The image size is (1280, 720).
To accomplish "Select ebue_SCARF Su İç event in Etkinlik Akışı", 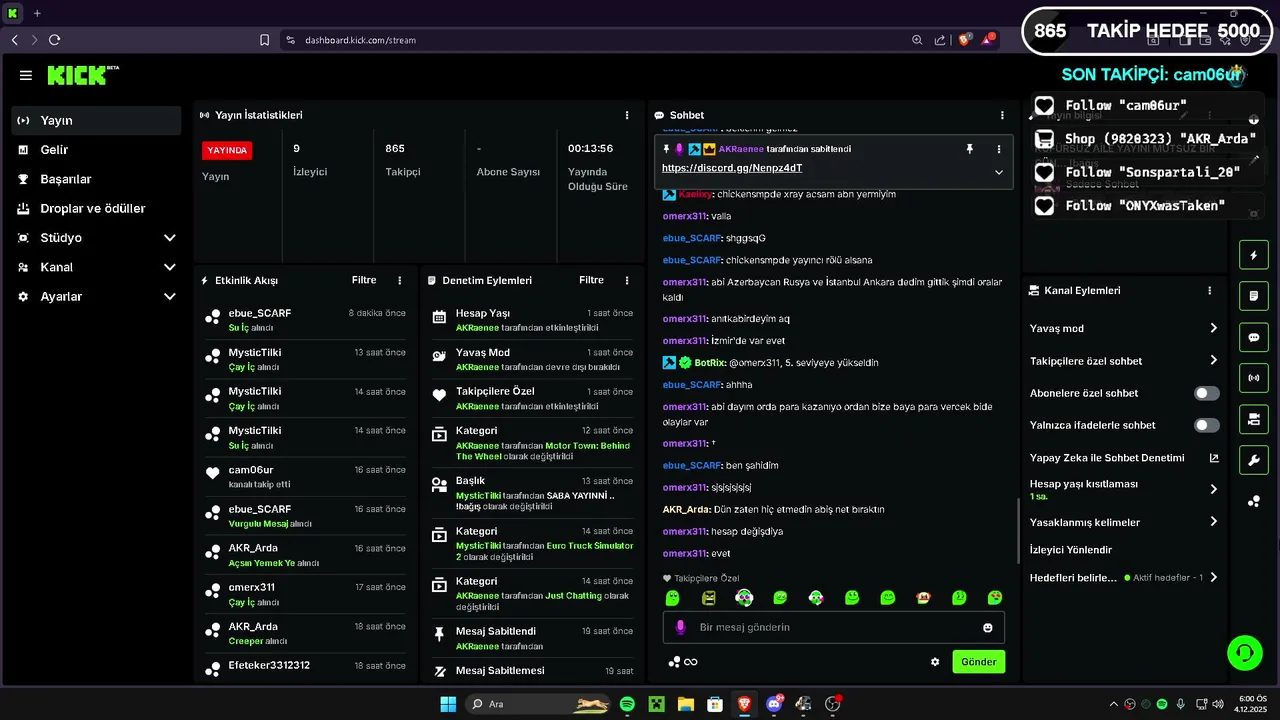I will tap(305, 320).
